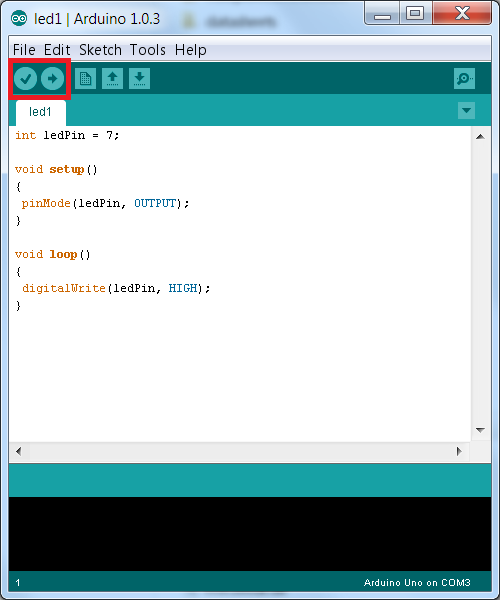This screenshot has width=500, height=600.
Task: Expand the tab options dropdown arrow
Action: click(466, 111)
